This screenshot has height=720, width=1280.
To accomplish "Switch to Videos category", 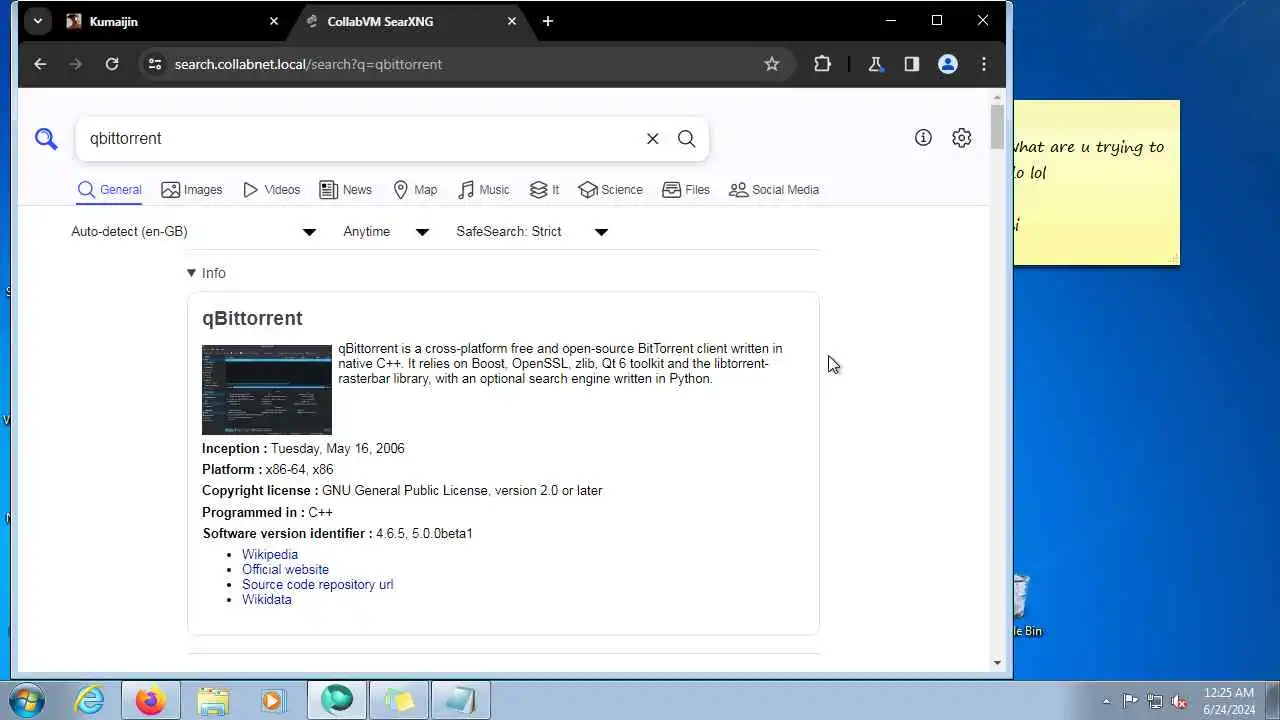I will (x=271, y=190).
